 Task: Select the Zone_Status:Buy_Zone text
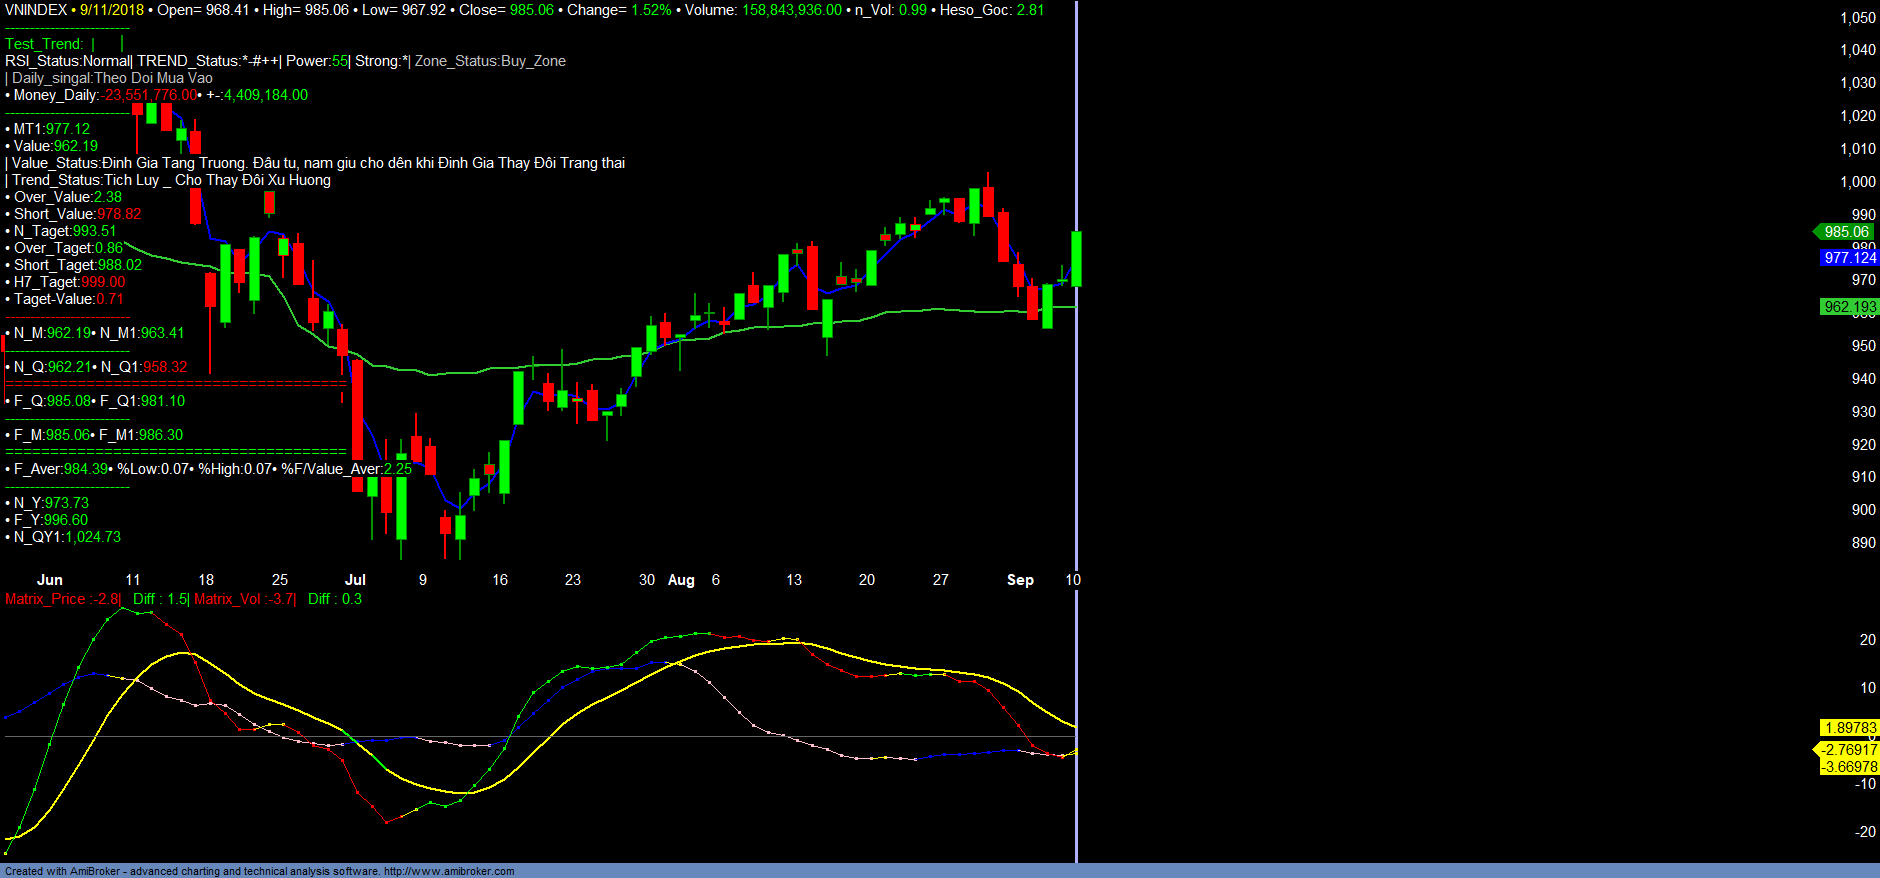(490, 61)
